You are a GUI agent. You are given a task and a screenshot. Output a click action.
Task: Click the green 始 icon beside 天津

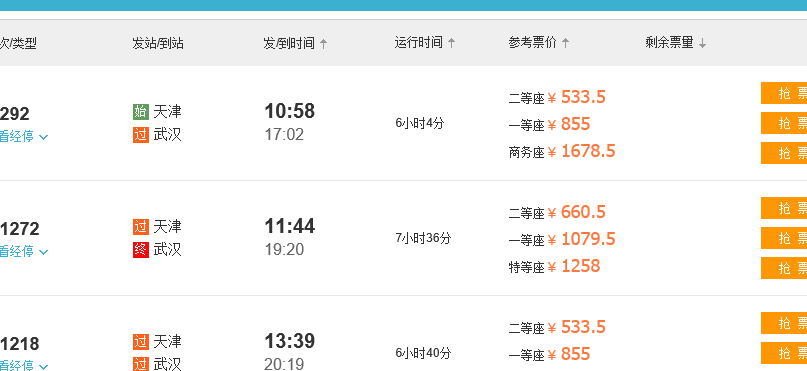coord(141,112)
